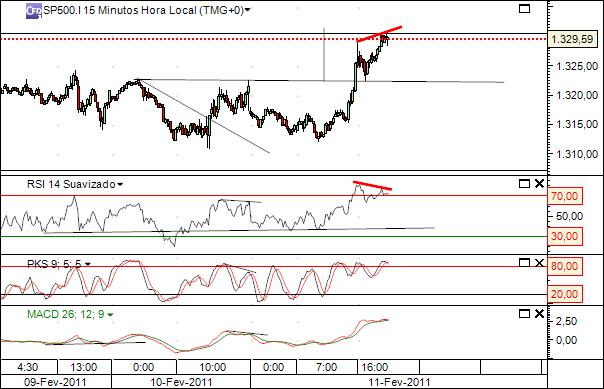Open the PKS 9; 5; 5 dropdown arrow
The width and height of the screenshot is (604, 389).
87,264
